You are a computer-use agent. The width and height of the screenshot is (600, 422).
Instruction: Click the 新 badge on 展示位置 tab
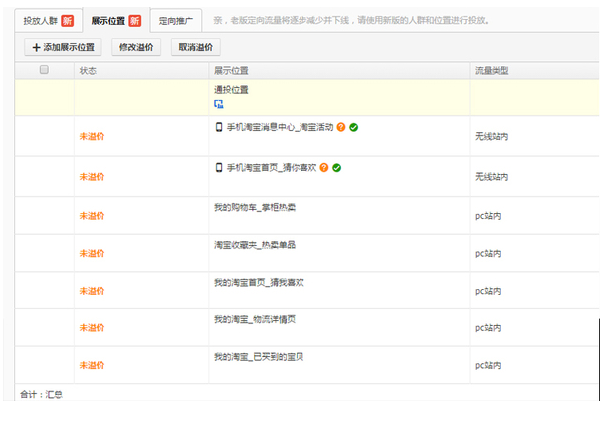[x=135, y=21]
